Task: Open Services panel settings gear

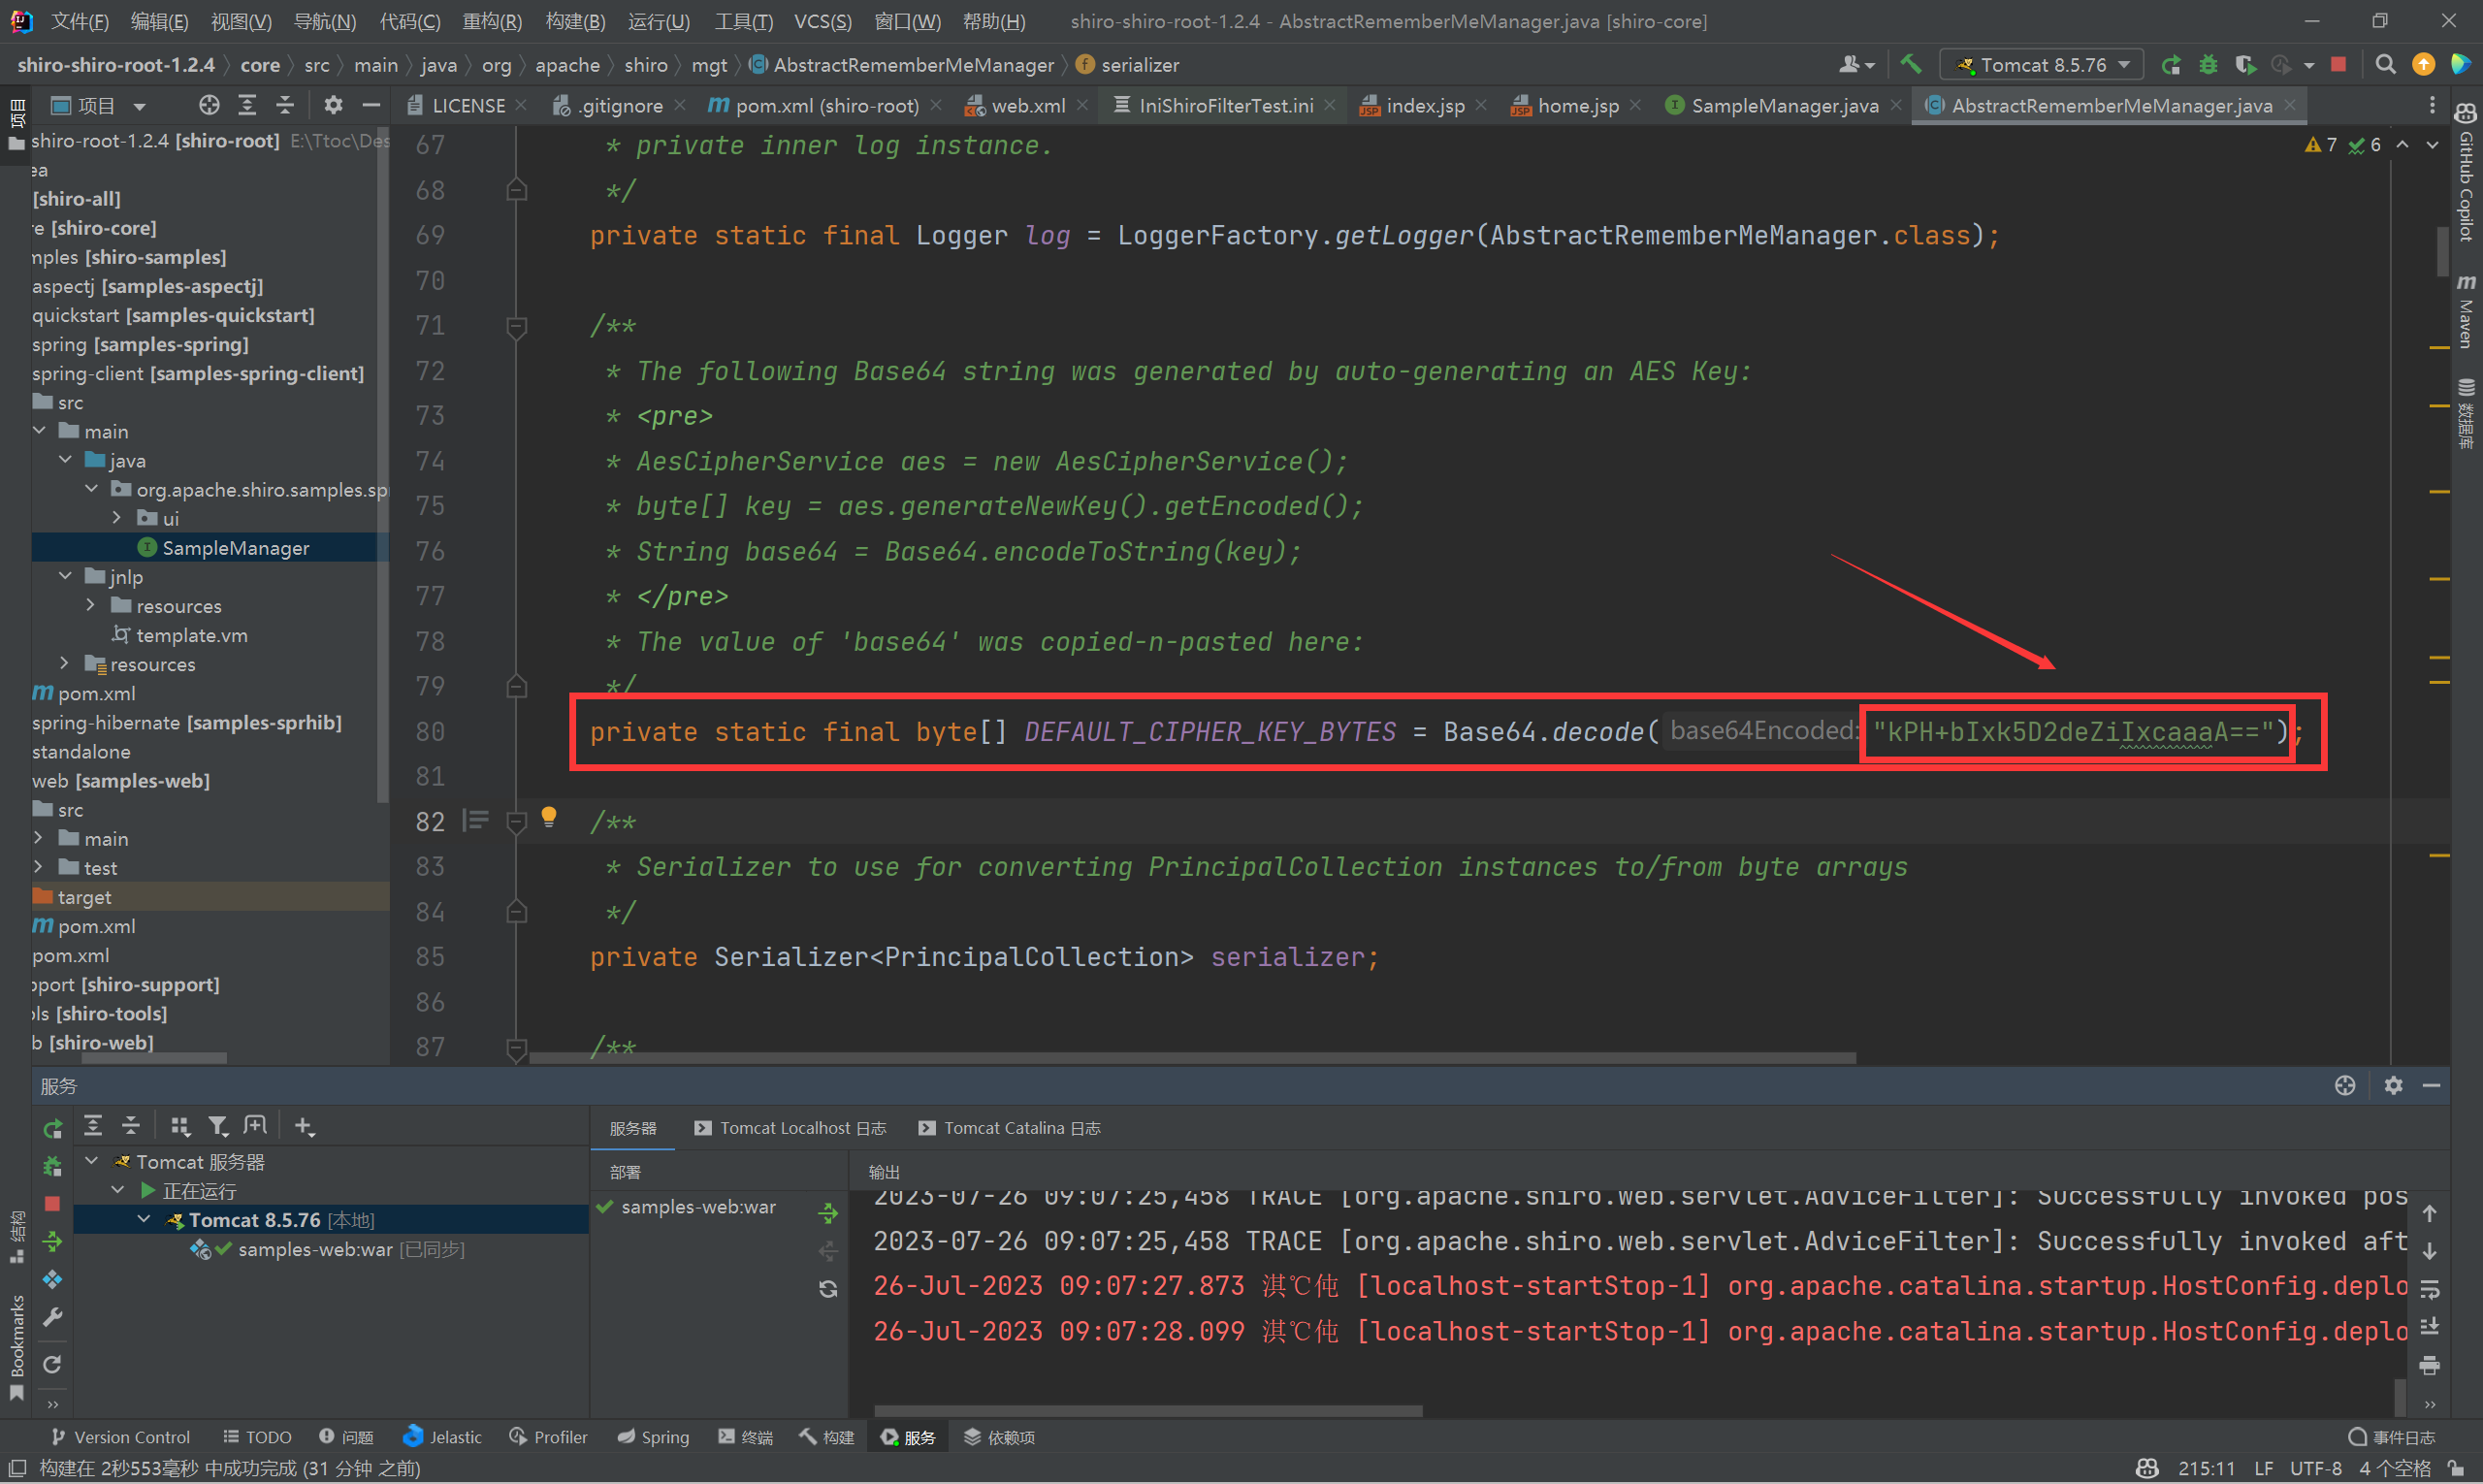Action: (2393, 1085)
